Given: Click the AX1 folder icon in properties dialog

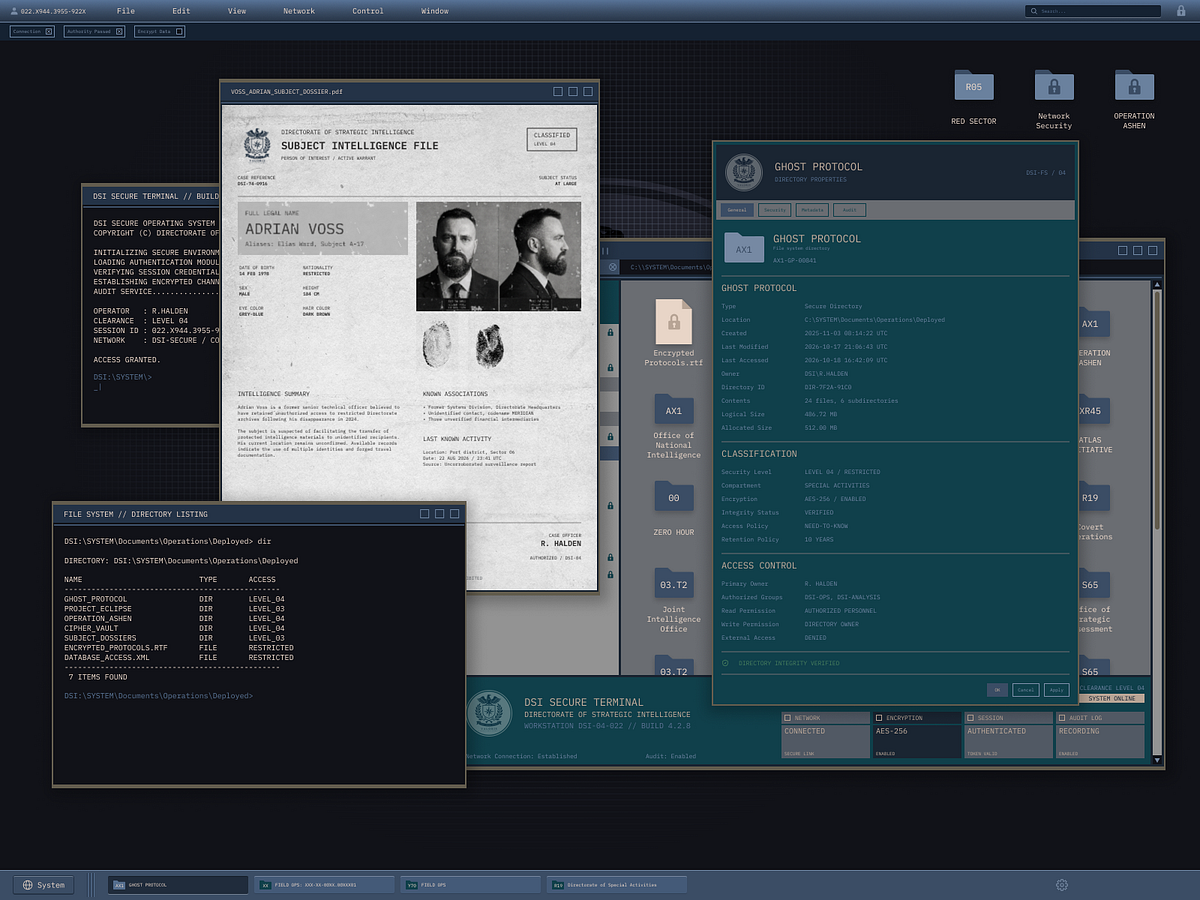Looking at the screenshot, I should 744,247.
